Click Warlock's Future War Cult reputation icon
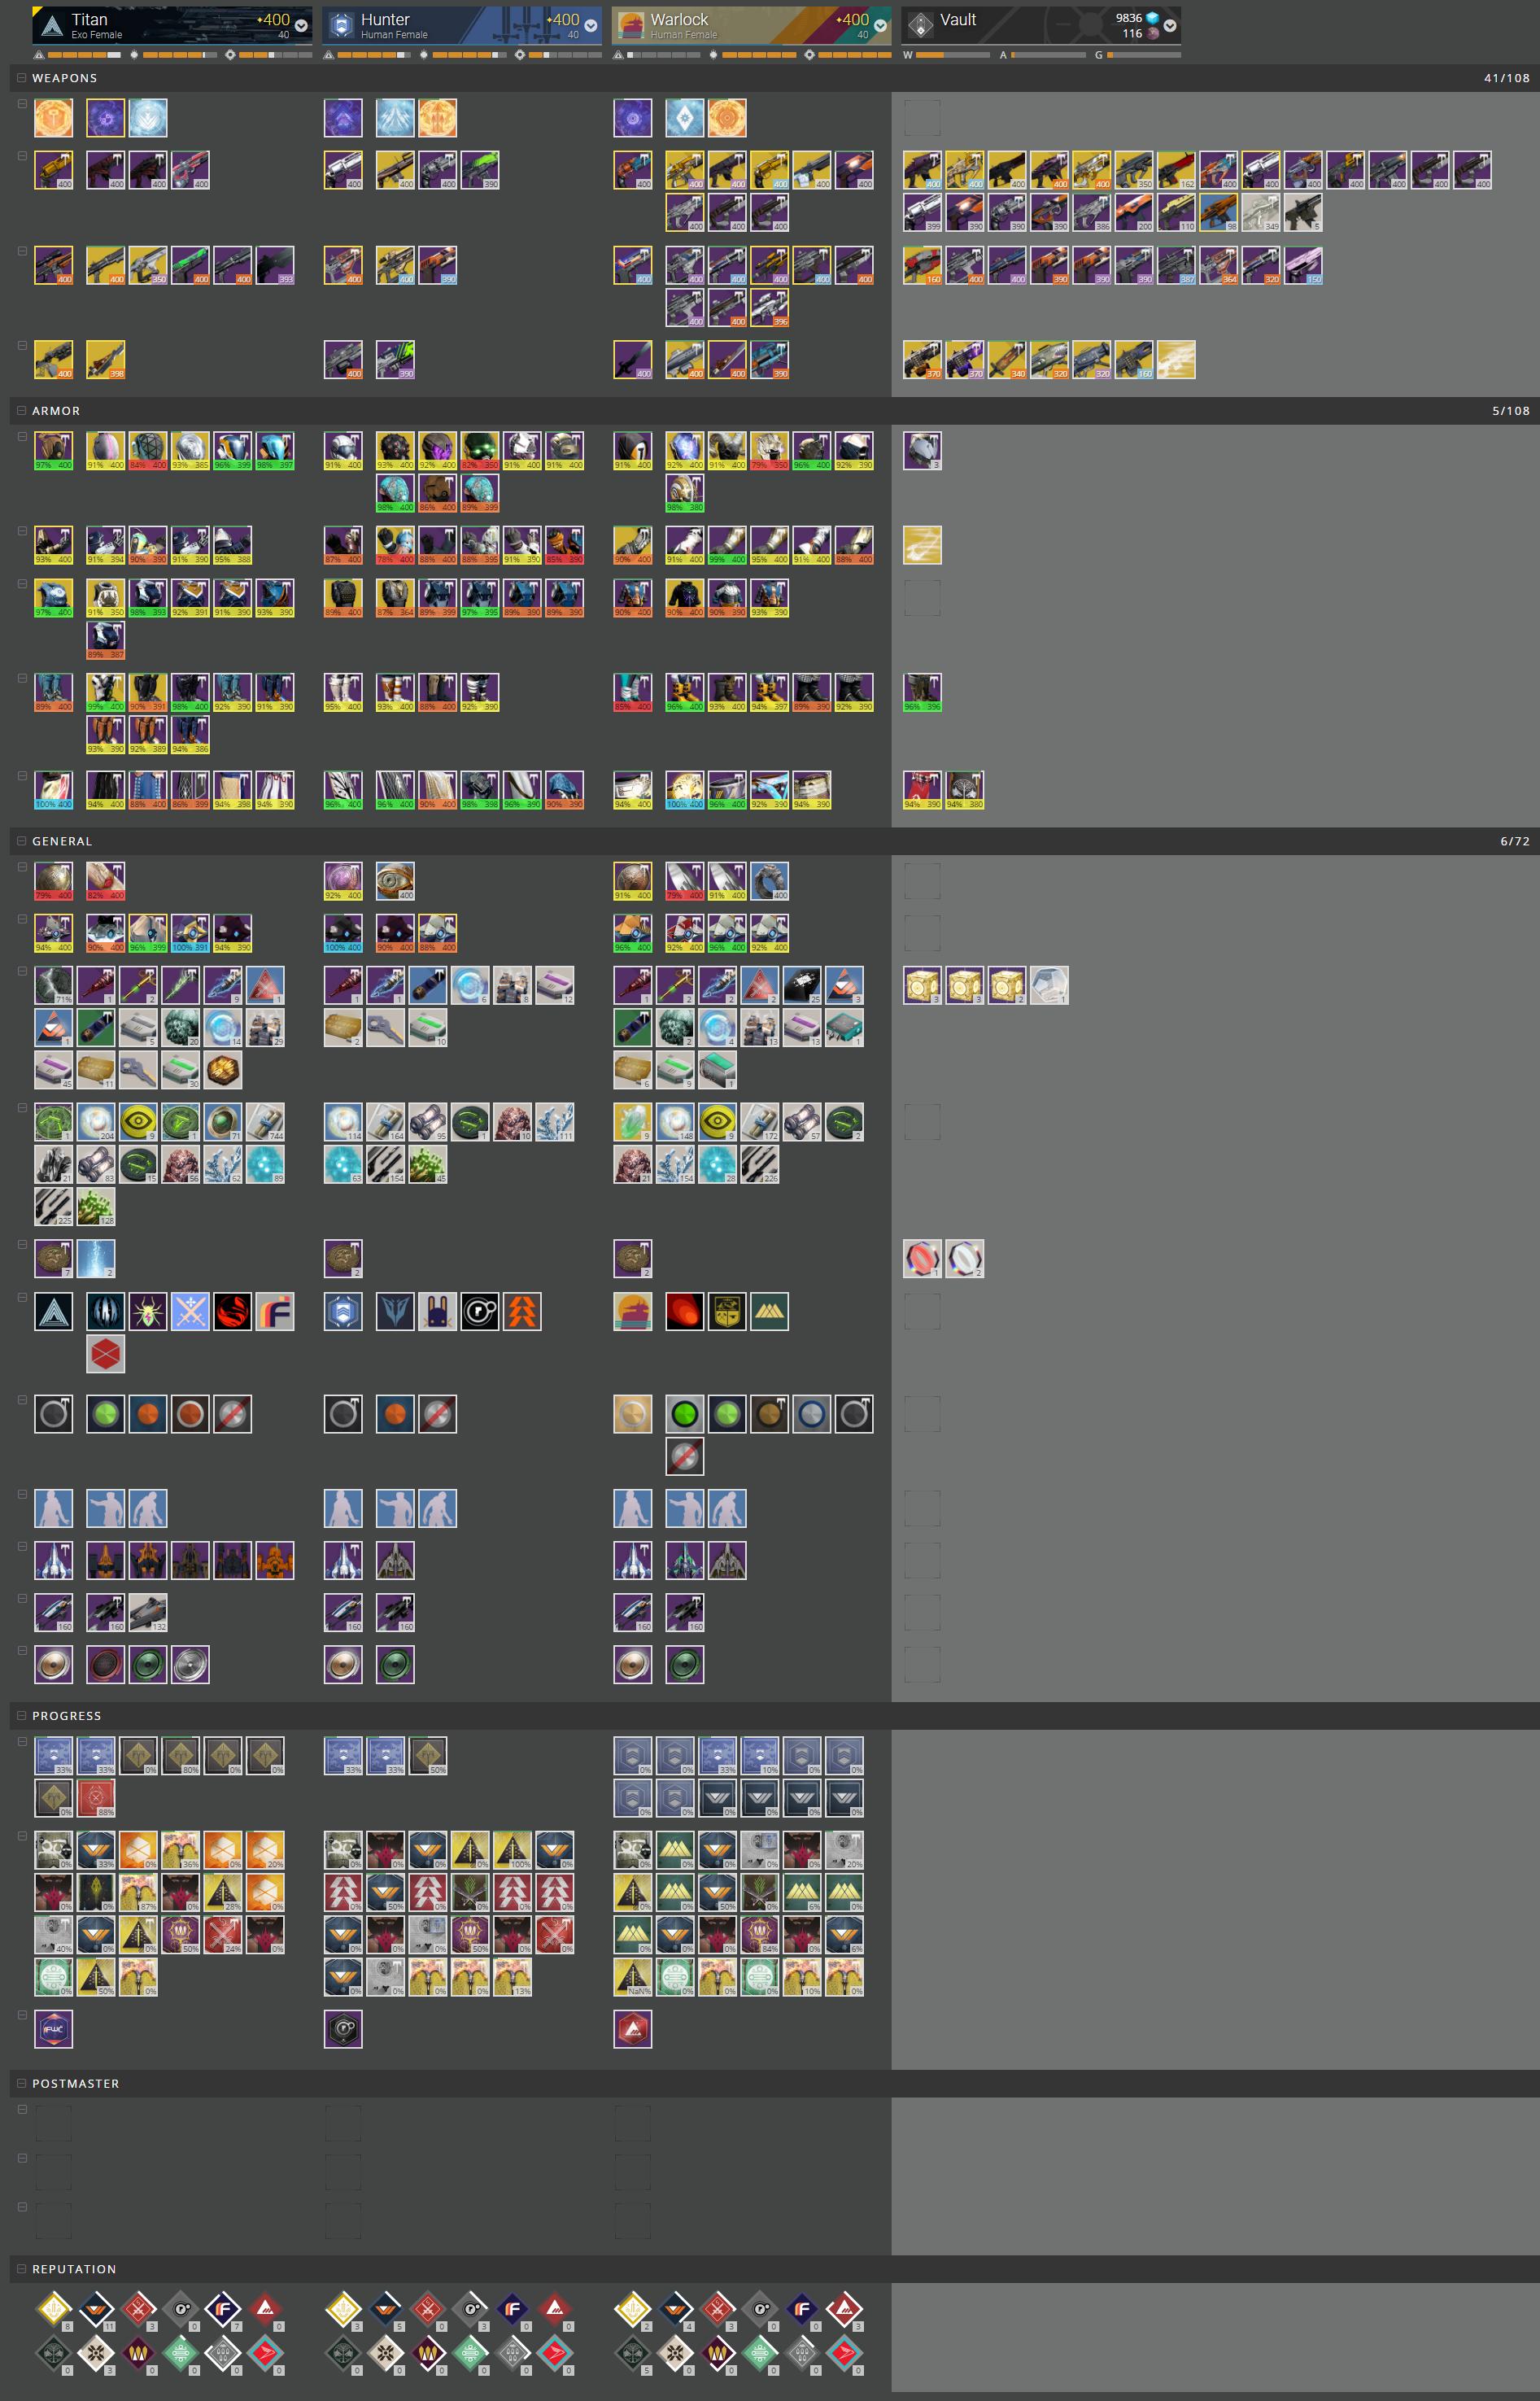Image resolution: width=1540 pixels, height=2401 pixels. [802, 2308]
